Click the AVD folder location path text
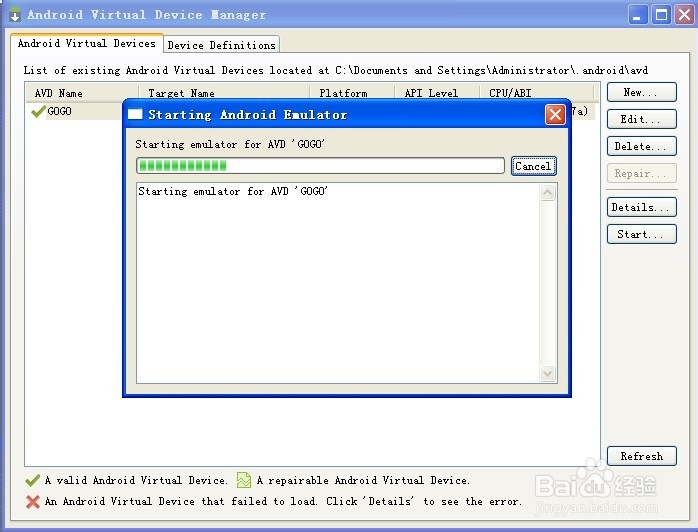Image resolution: width=698 pixels, height=532 pixels. pyautogui.click(x=491, y=70)
